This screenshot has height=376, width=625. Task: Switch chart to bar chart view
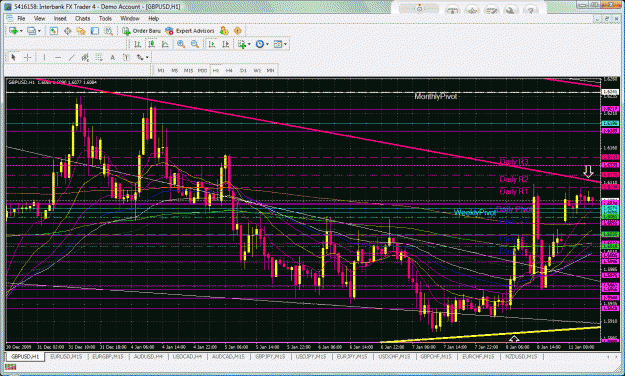tap(138, 44)
